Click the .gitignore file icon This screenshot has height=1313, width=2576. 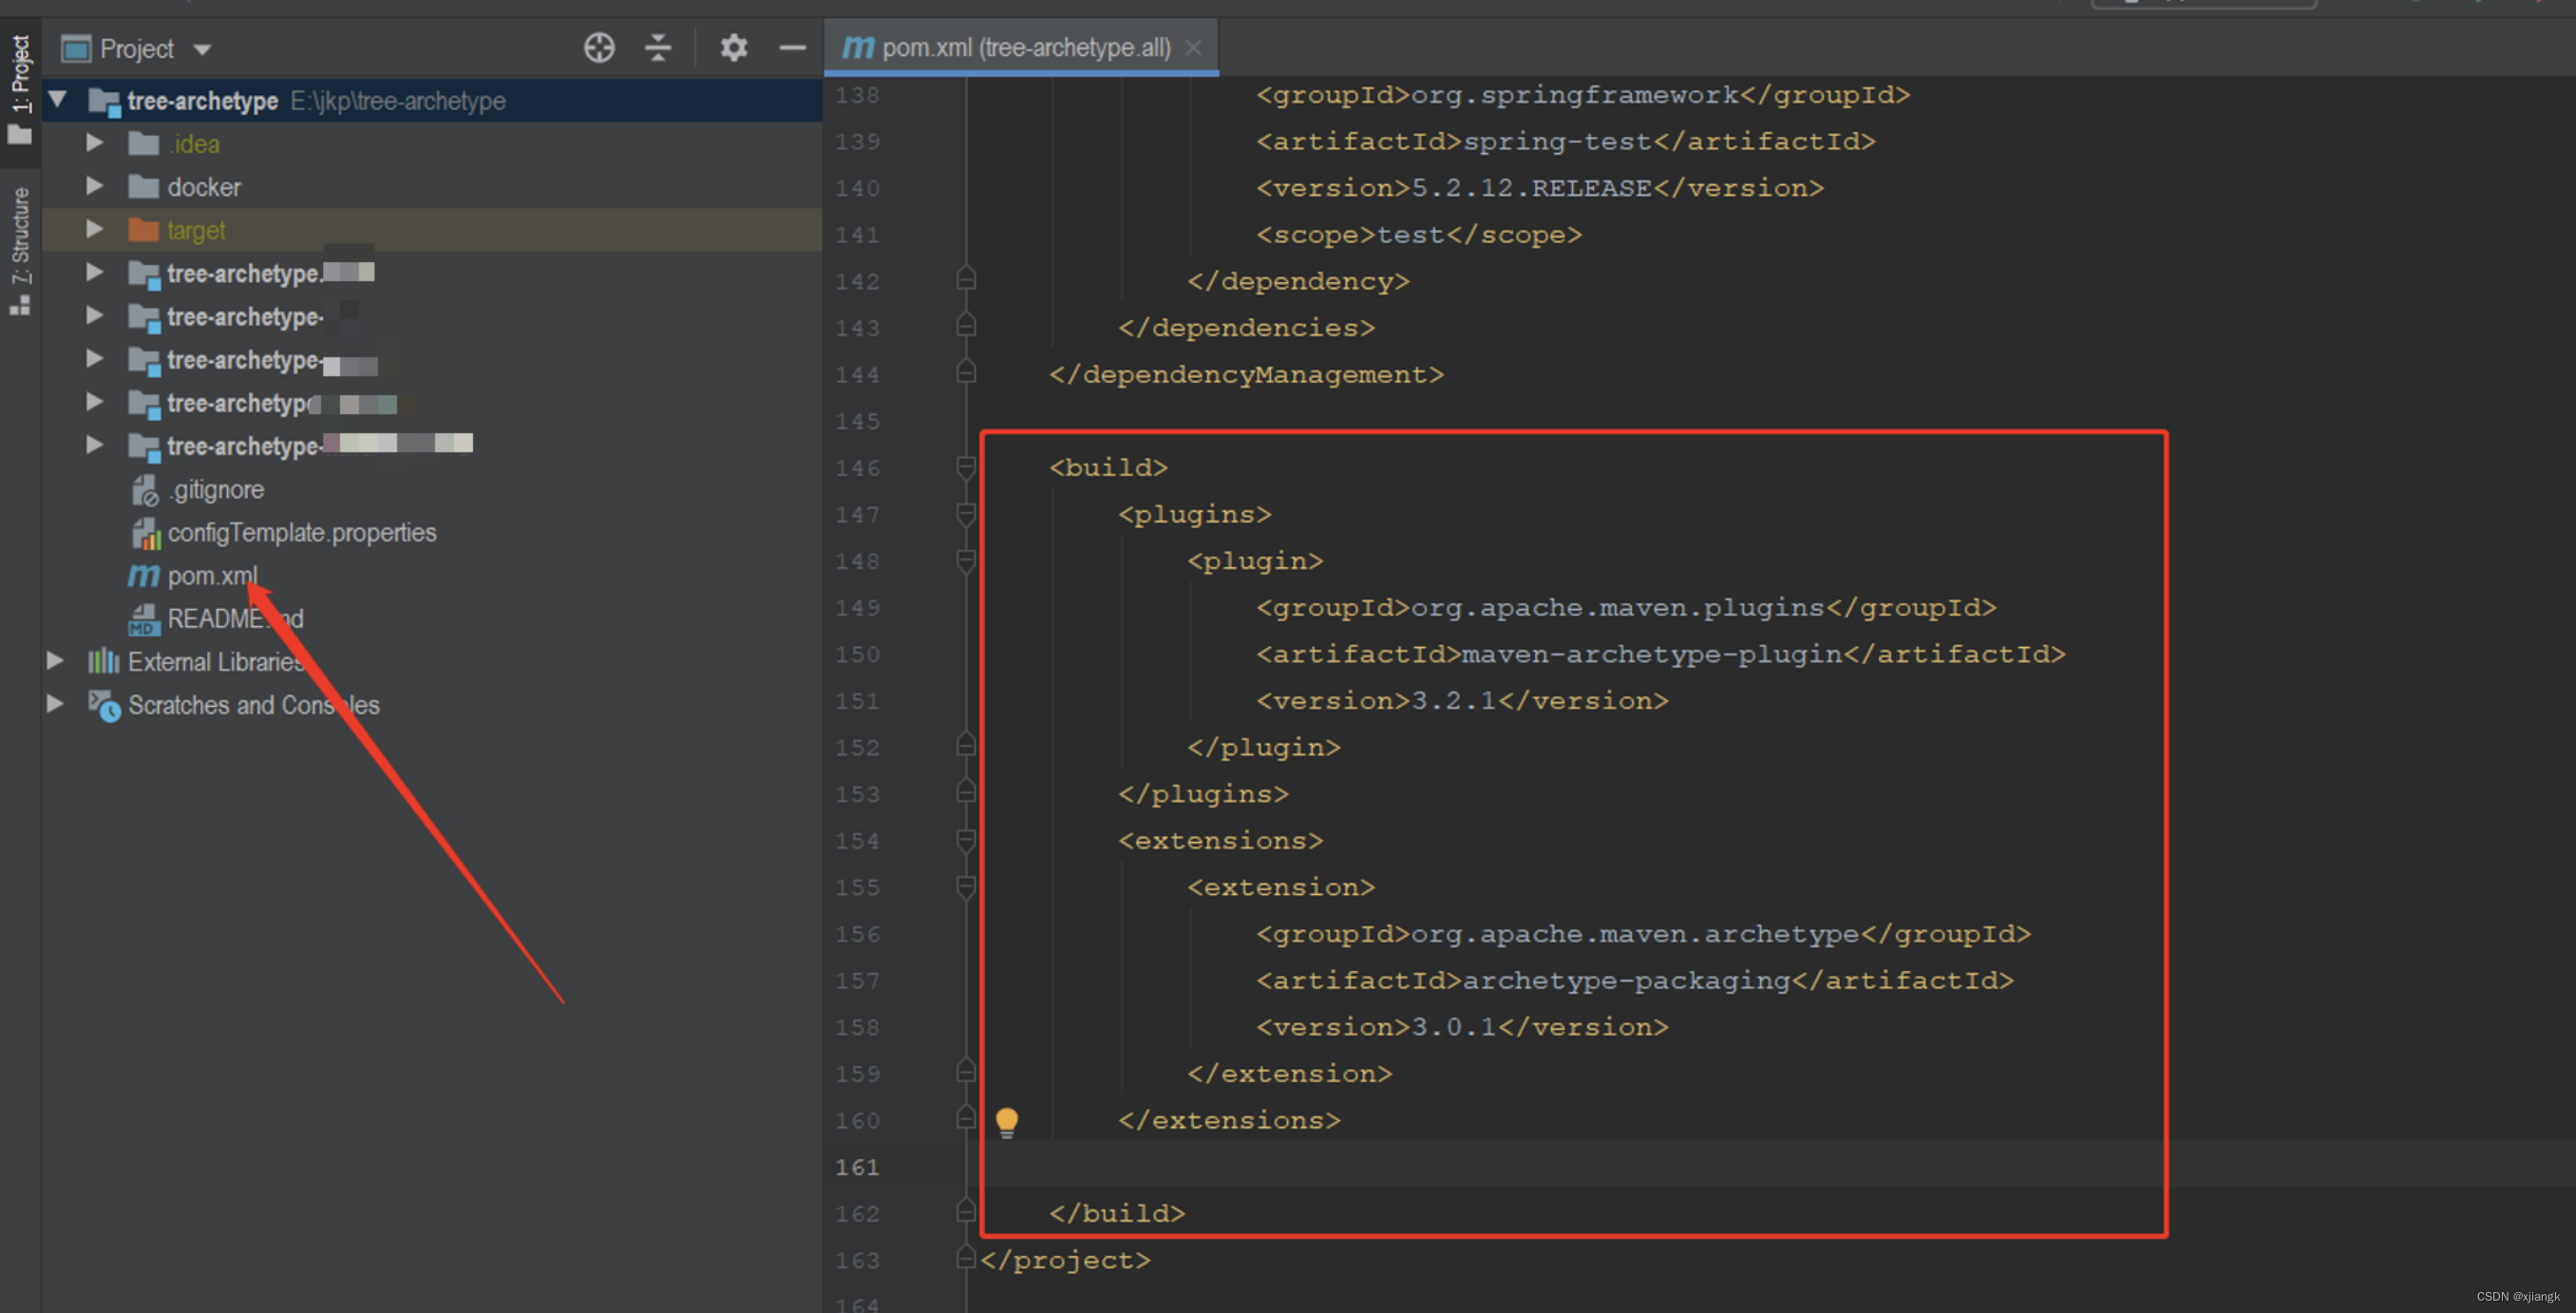point(145,490)
